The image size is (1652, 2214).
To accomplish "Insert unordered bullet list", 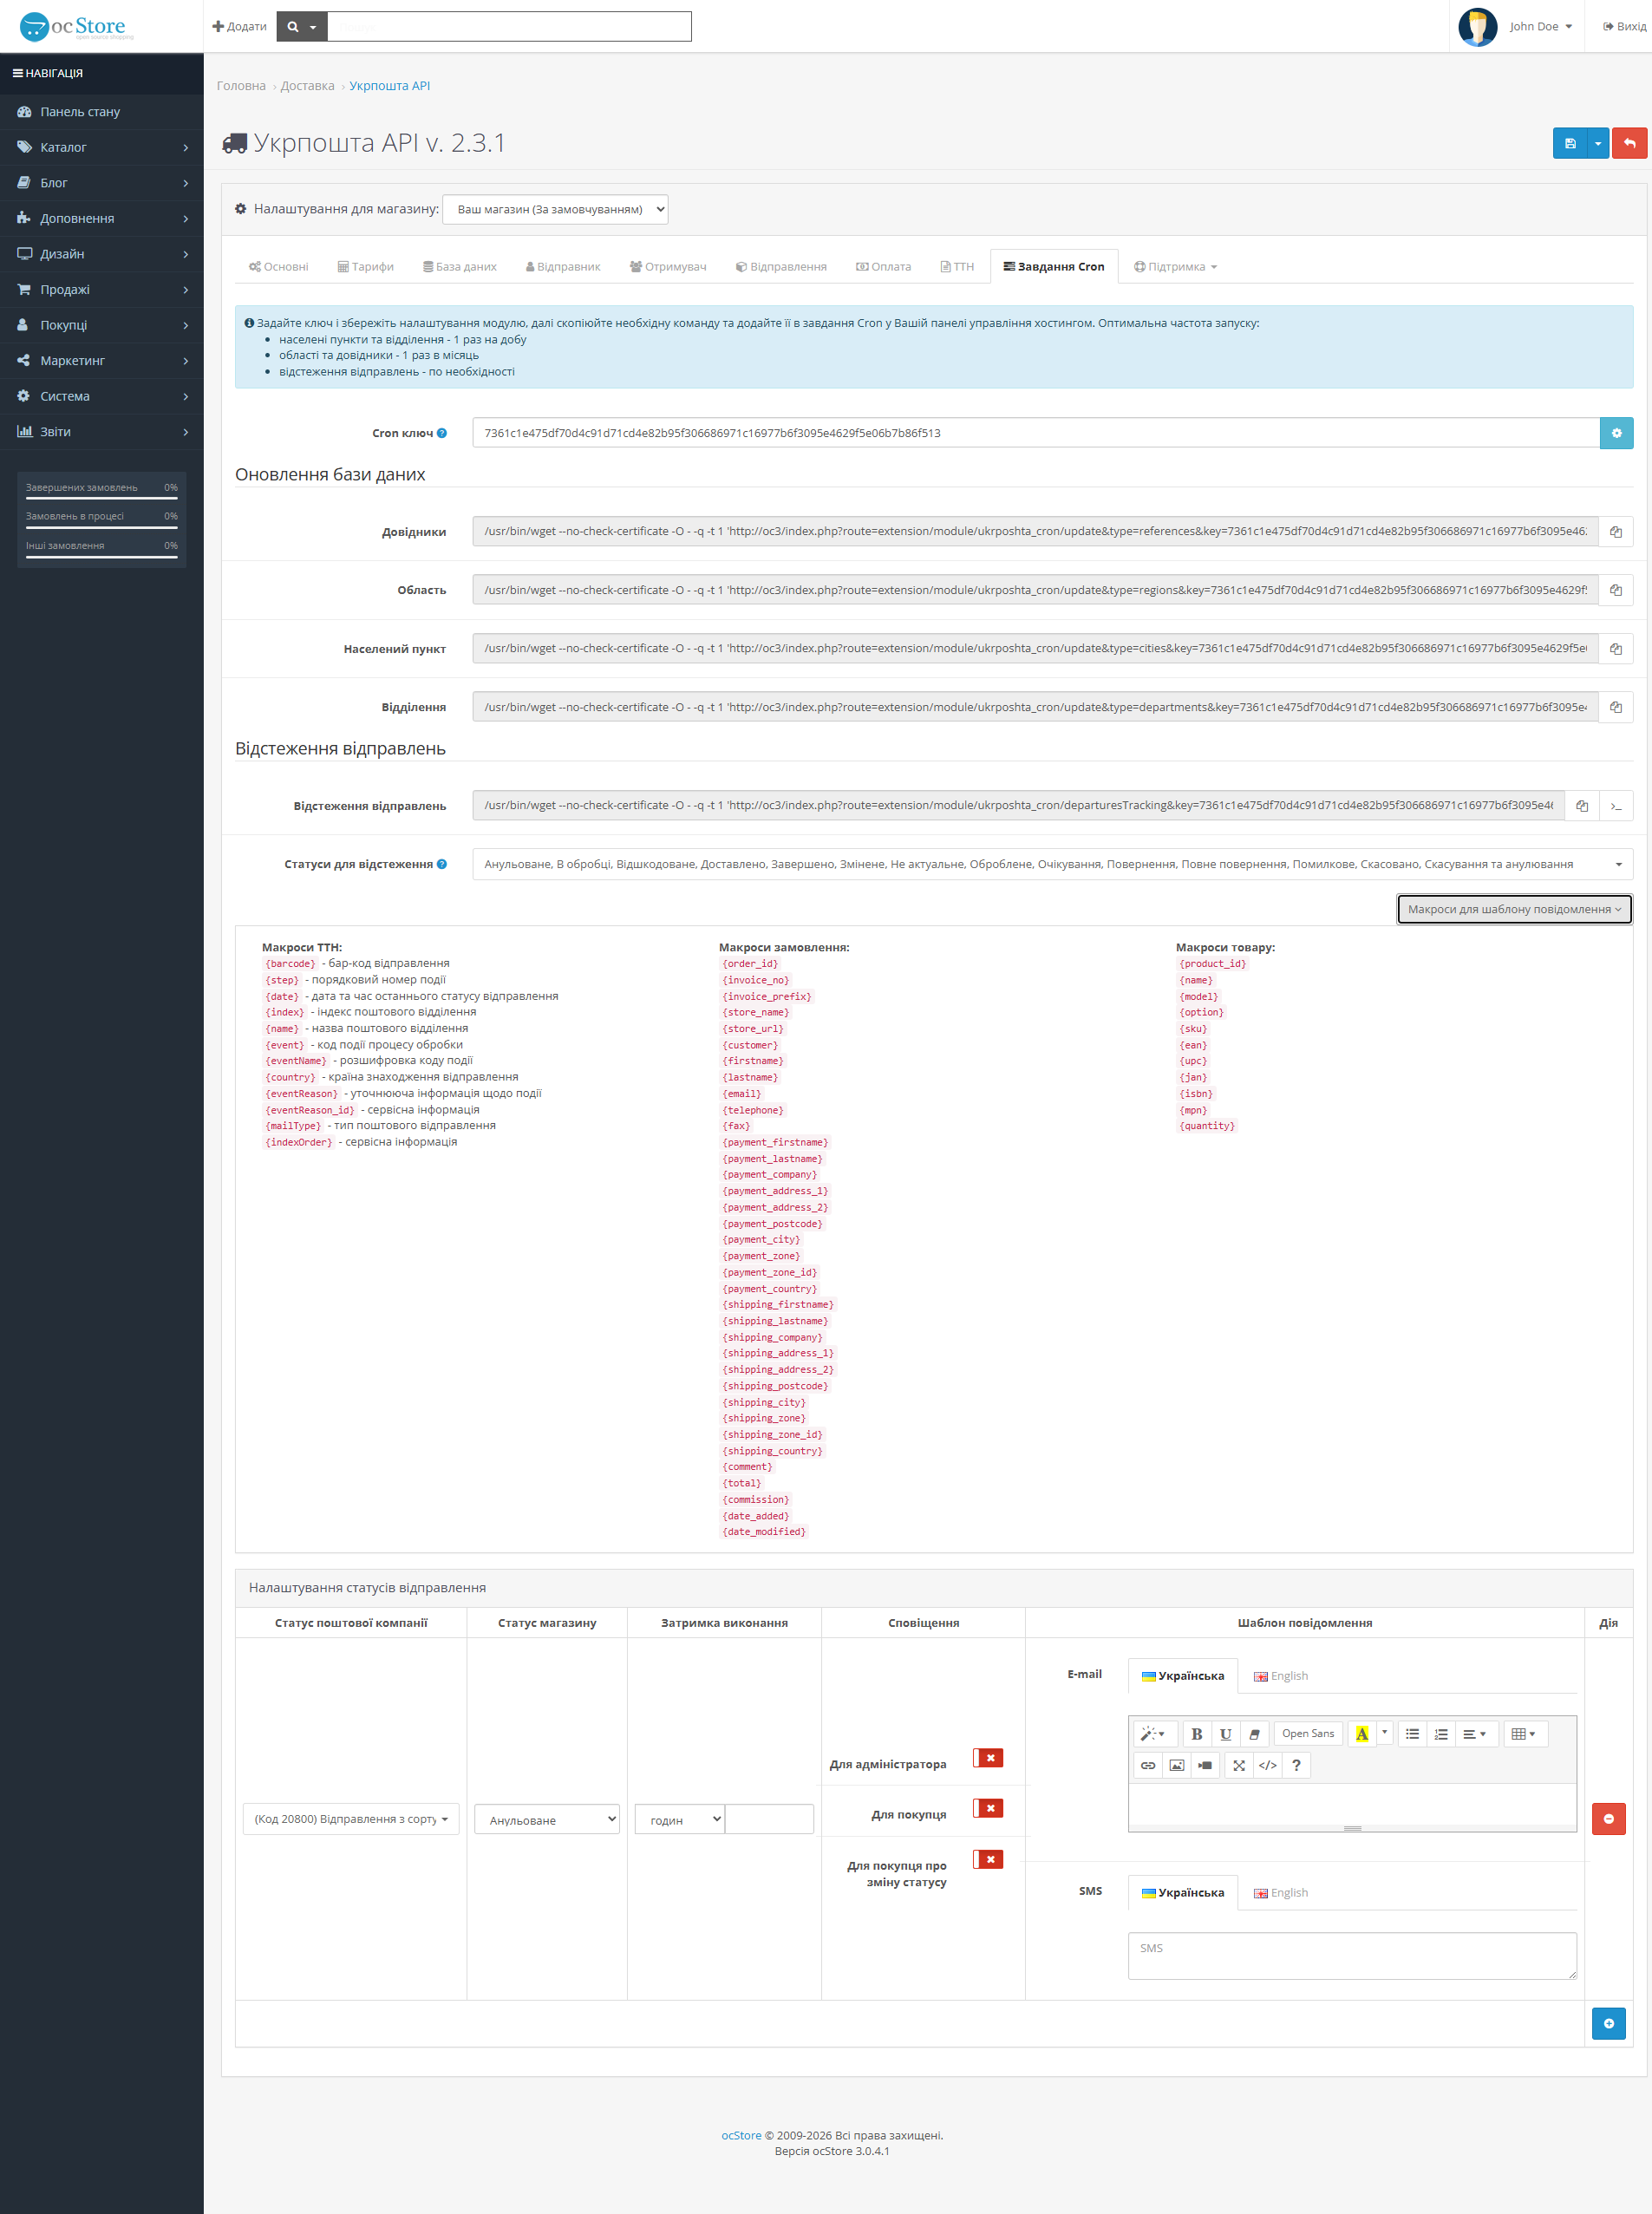I will 1412,1734.
